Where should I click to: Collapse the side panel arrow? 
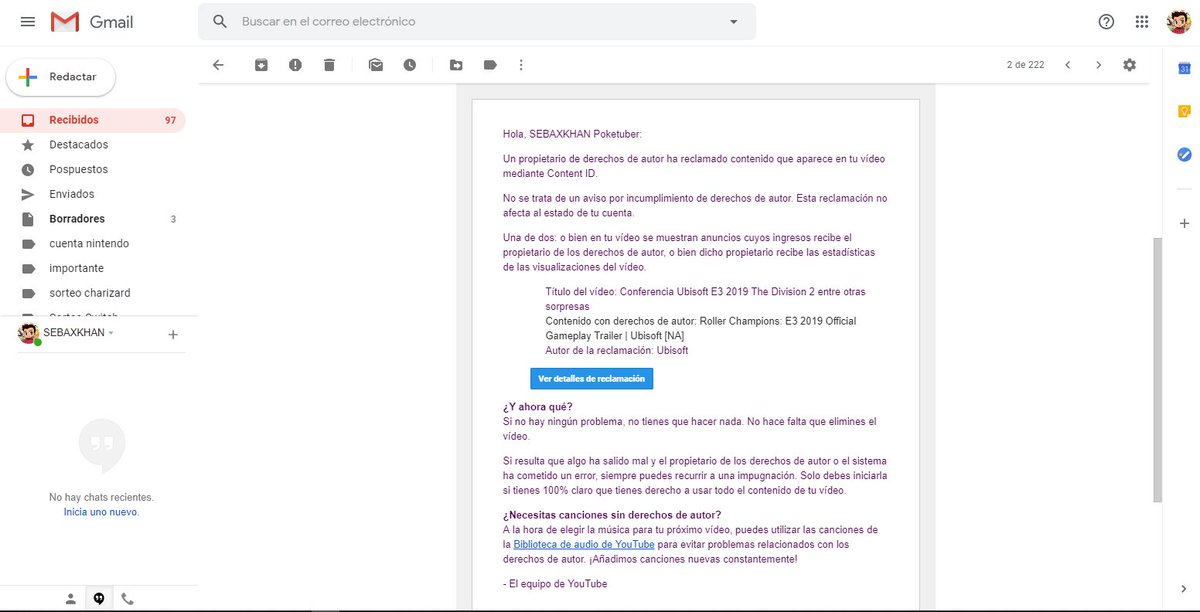point(1184,588)
